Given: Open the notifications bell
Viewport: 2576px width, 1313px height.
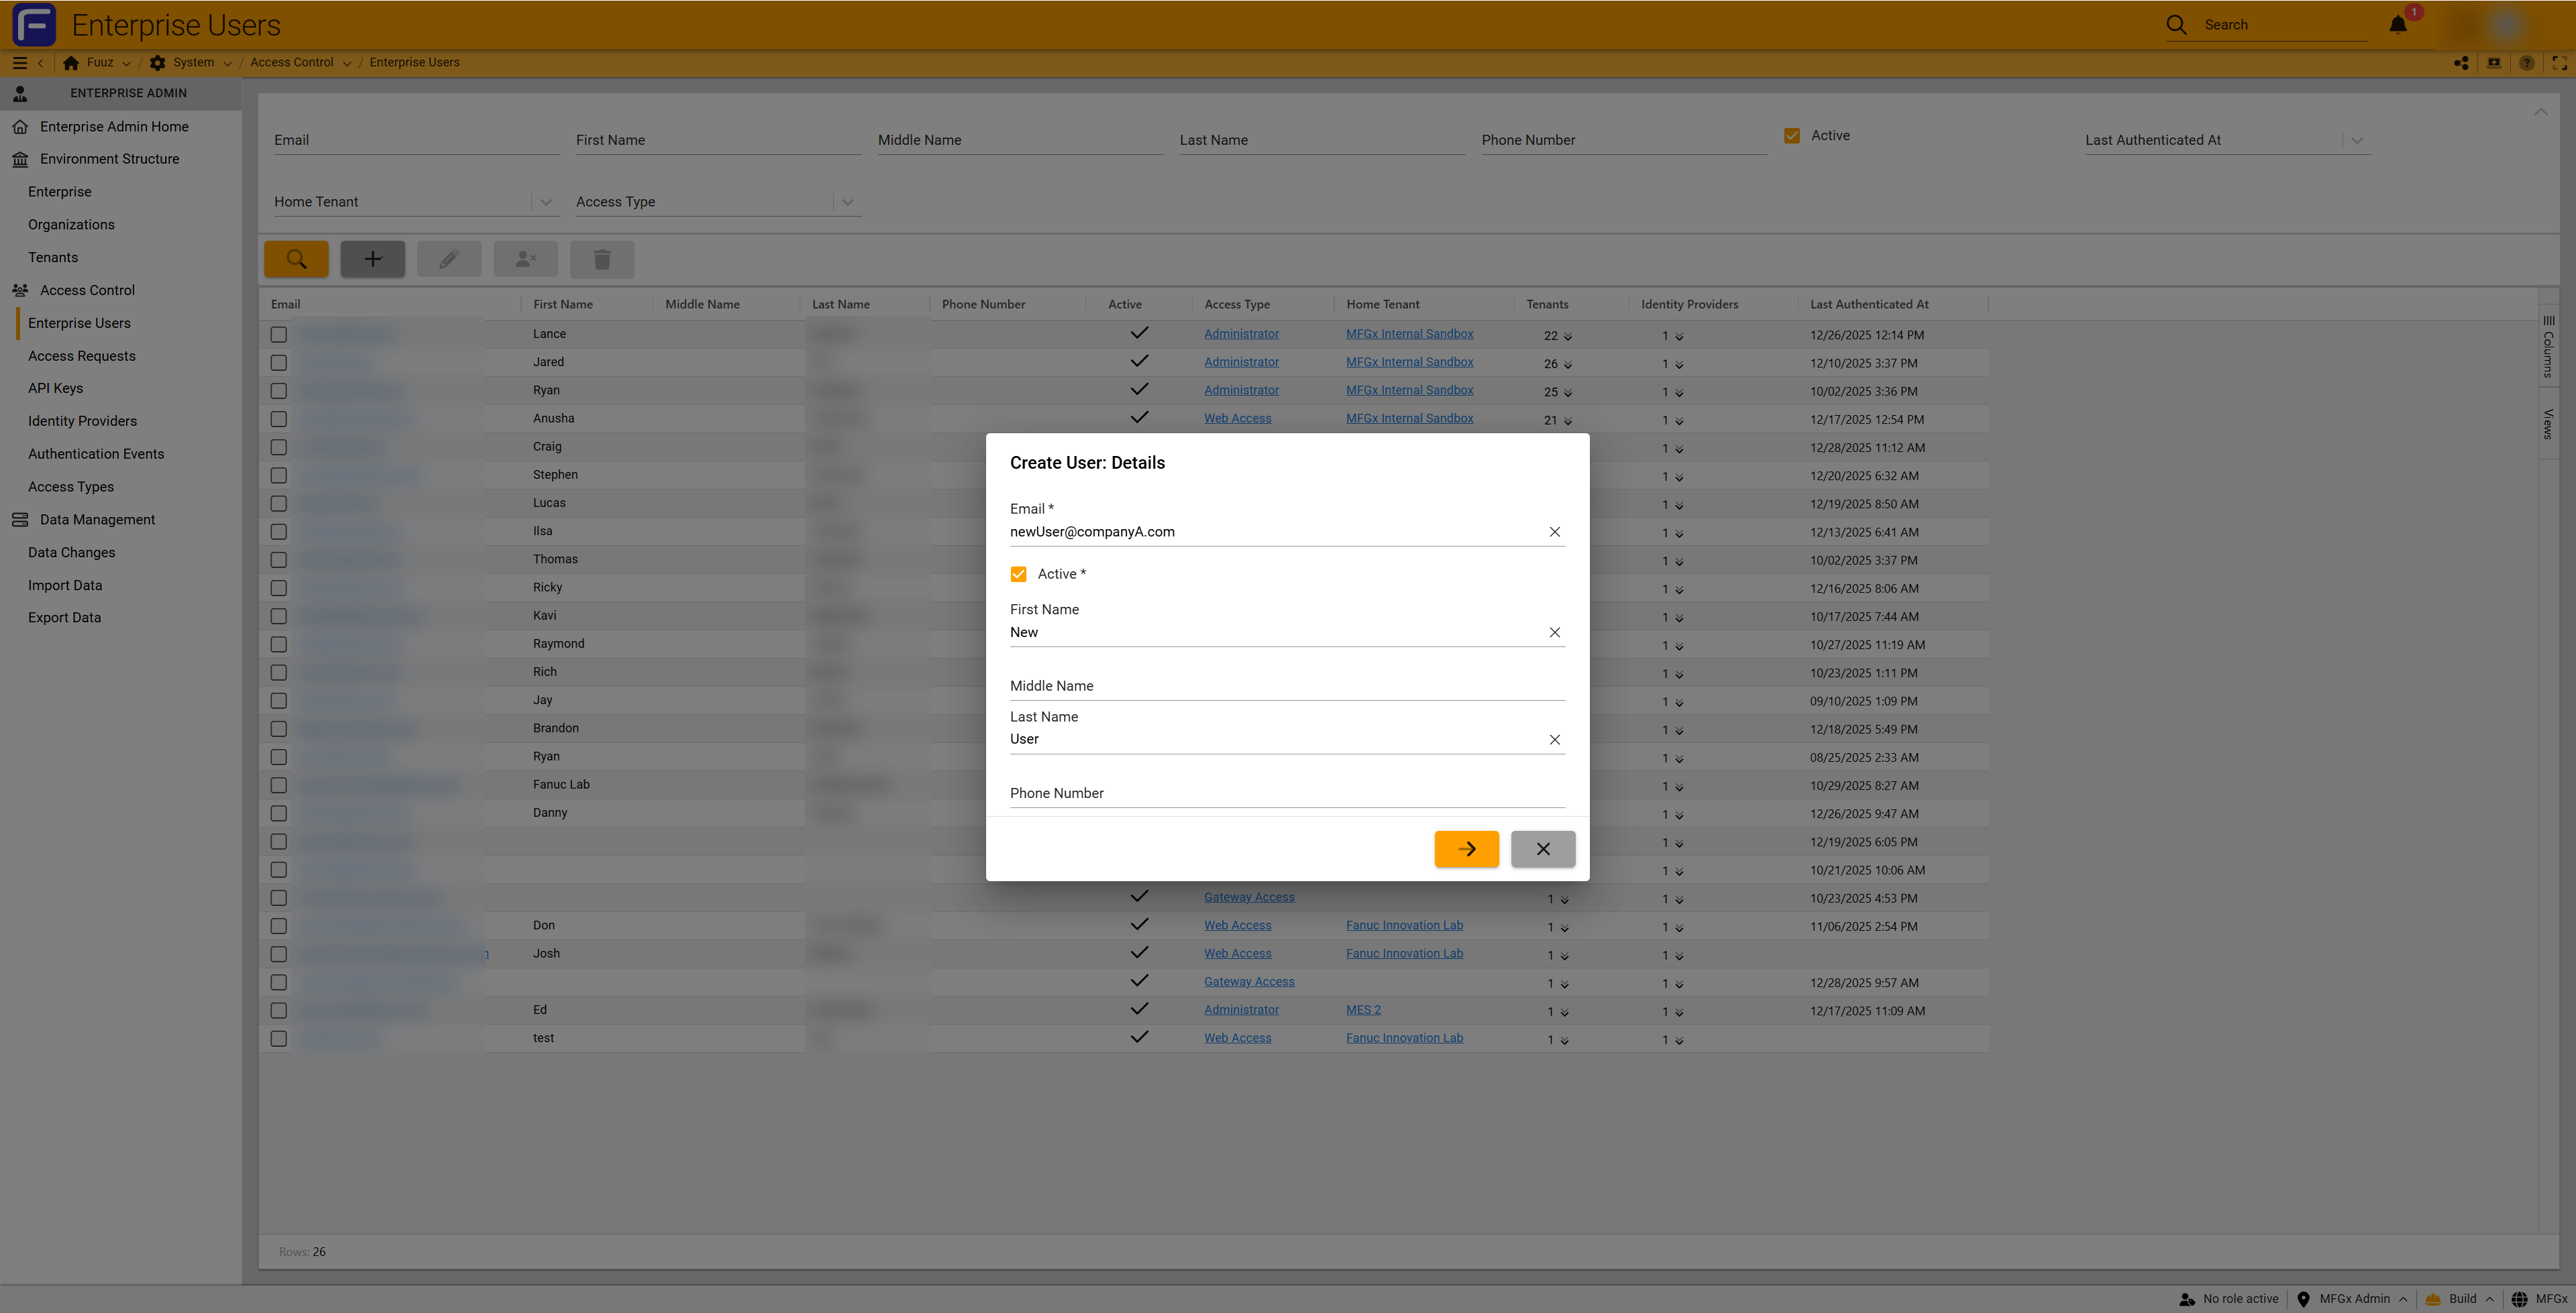Looking at the screenshot, I should 2398,25.
